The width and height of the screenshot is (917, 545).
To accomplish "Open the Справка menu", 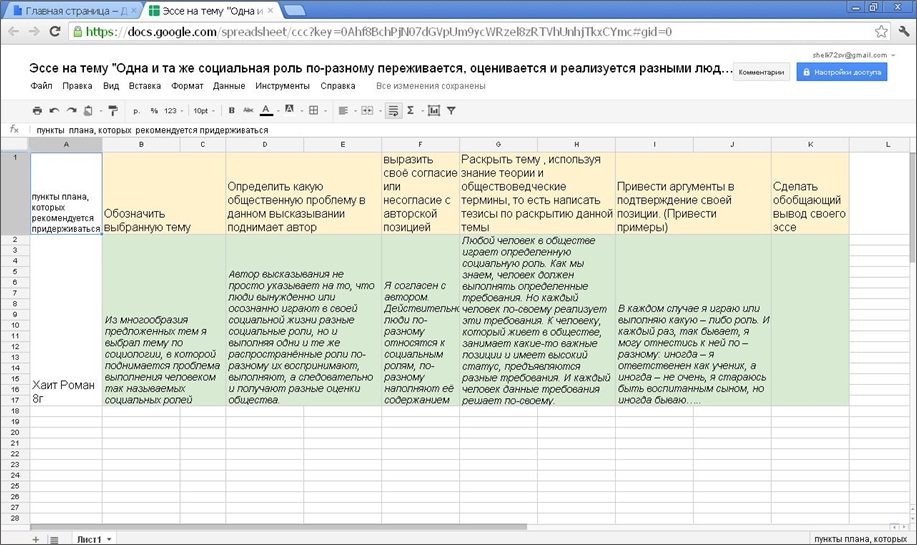I will pos(338,85).
